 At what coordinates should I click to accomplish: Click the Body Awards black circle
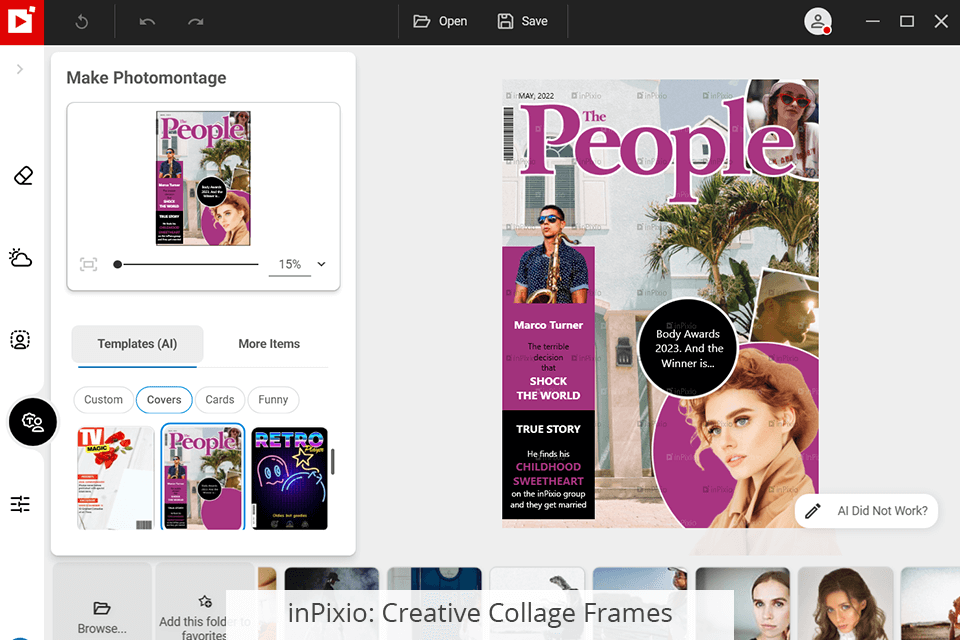click(x=688, y=348)
